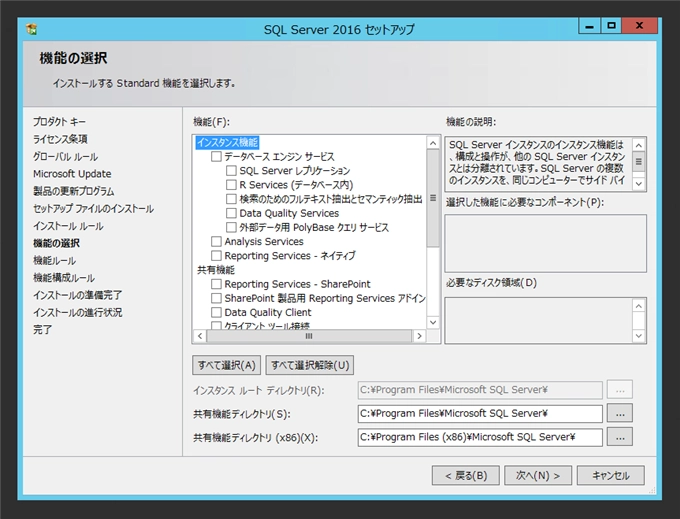Tick Reporting Services - SharePoint checkbox
Image resolution: width=680 pixels, height=519 pixels.
pyautogui.click(x=216, y=284)
